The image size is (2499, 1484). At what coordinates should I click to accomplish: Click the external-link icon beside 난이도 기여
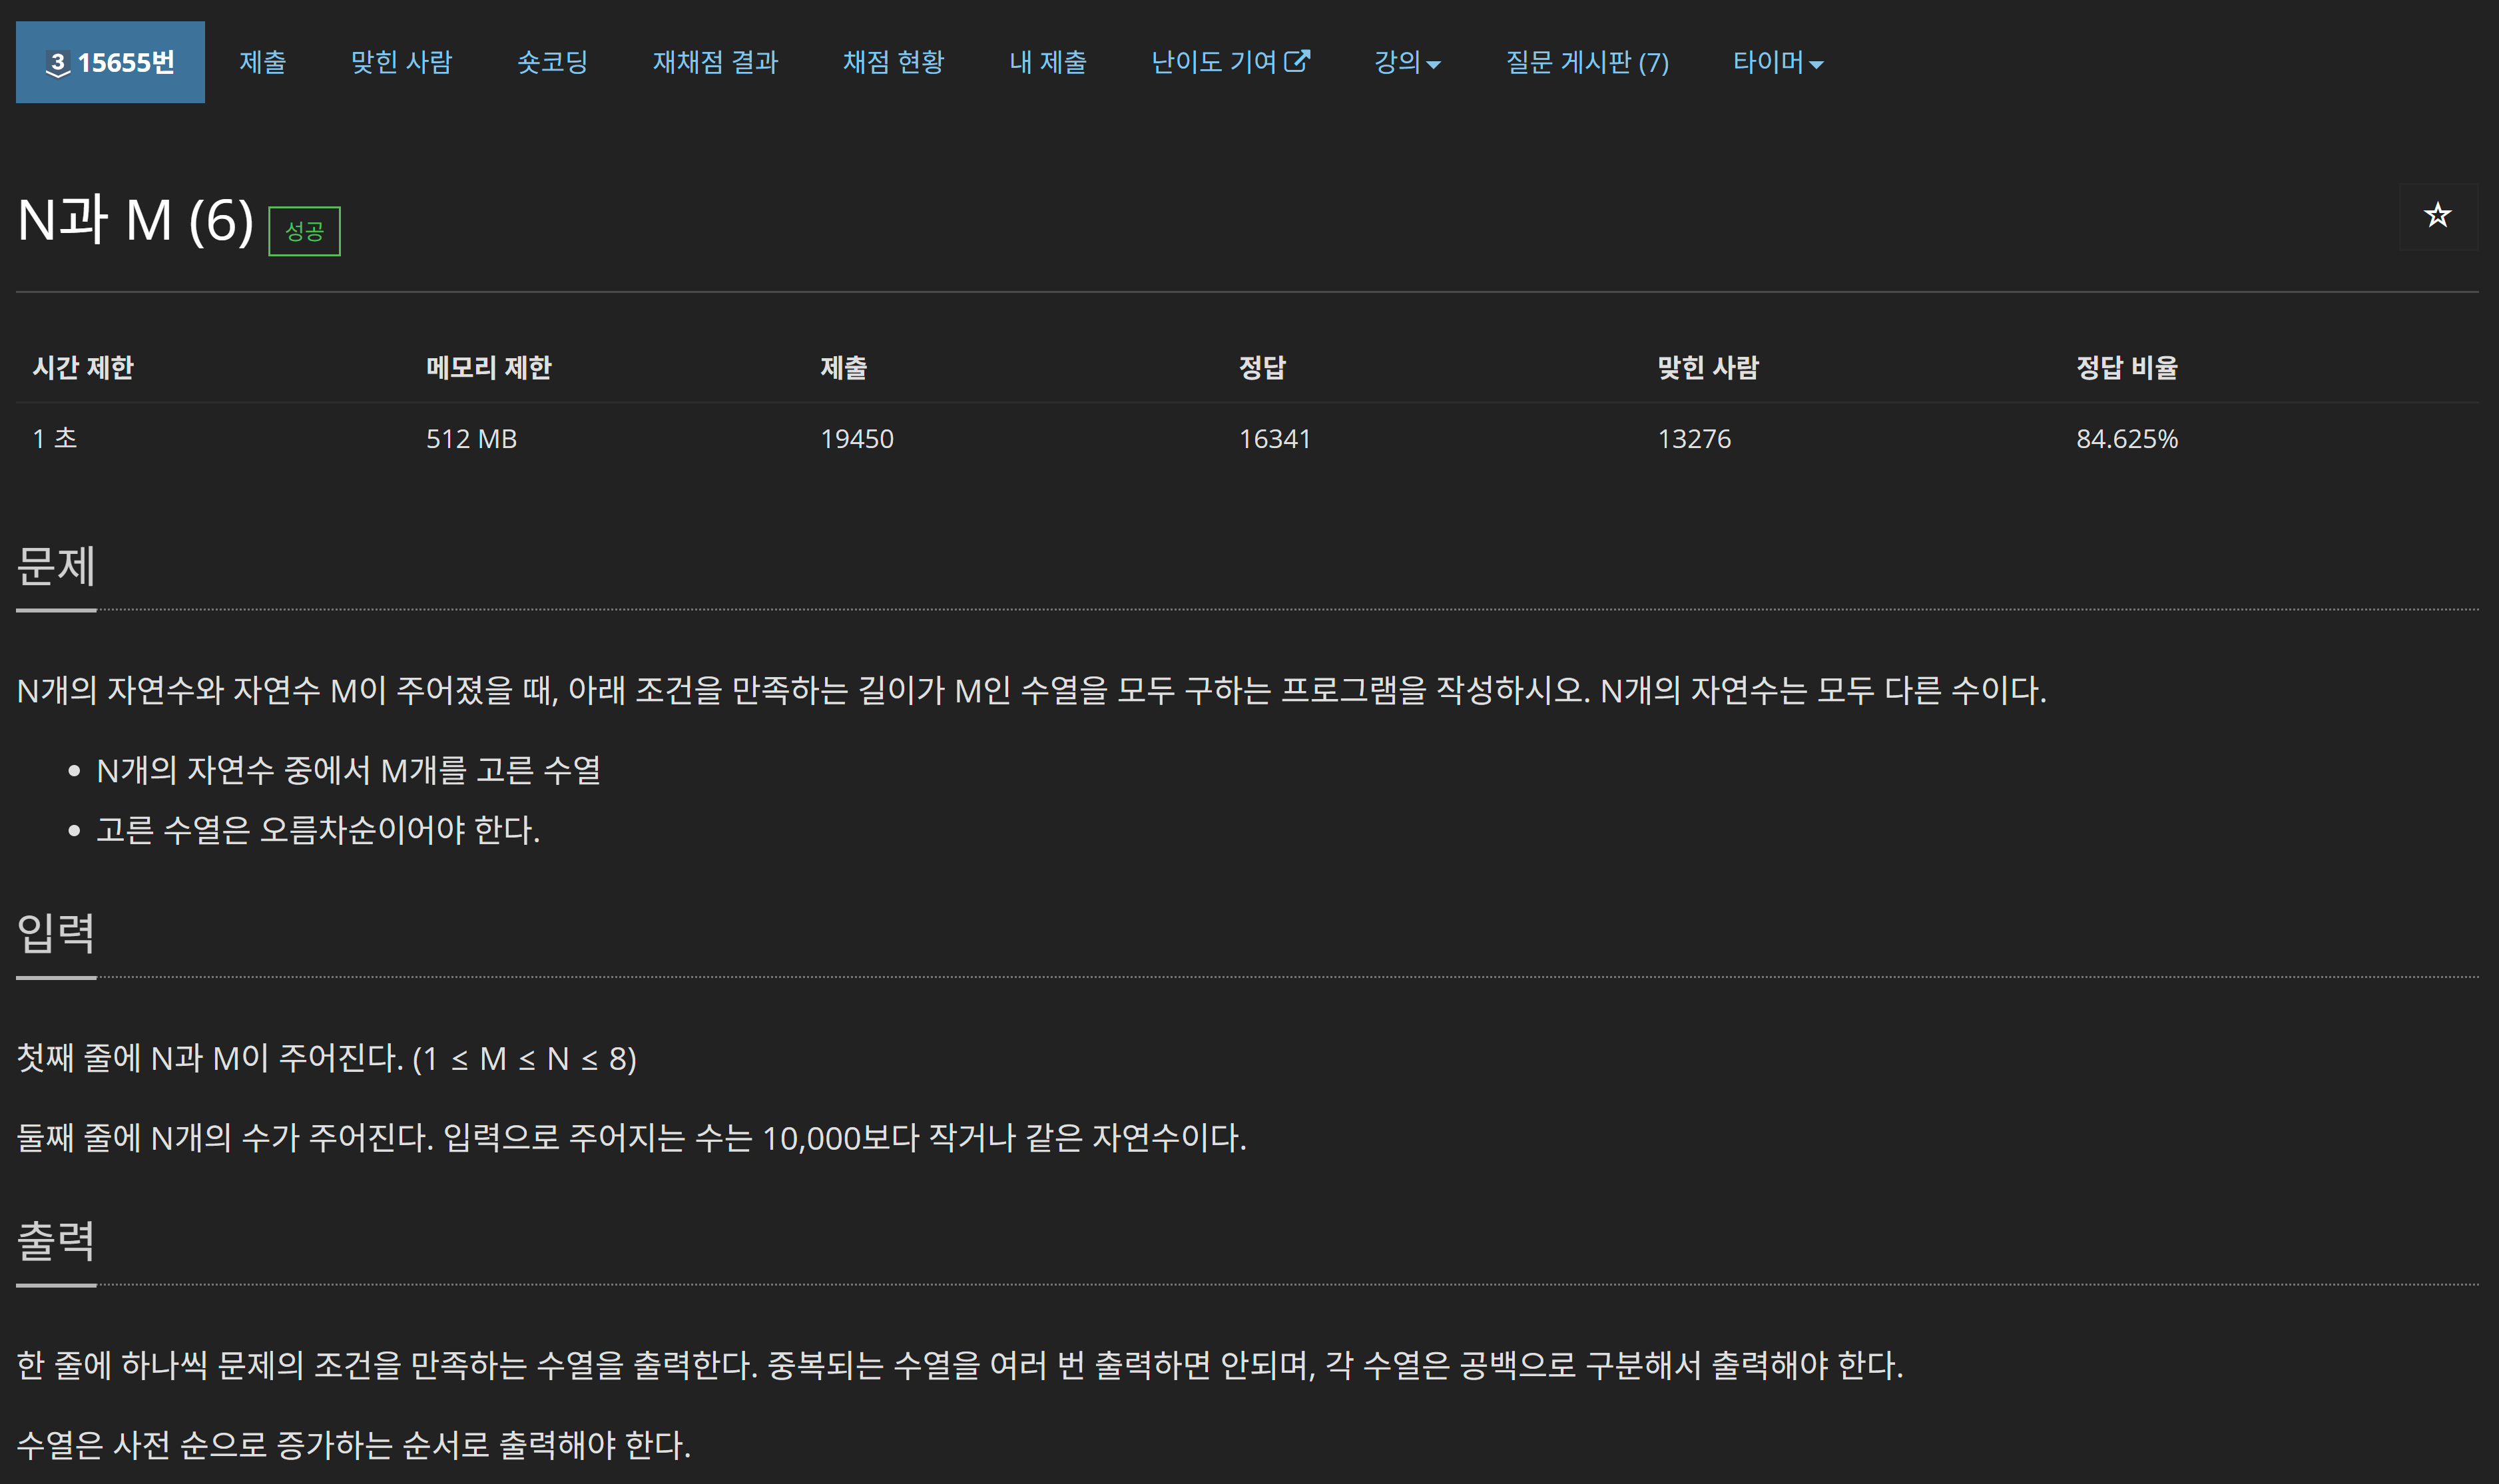pos(1296,61)
